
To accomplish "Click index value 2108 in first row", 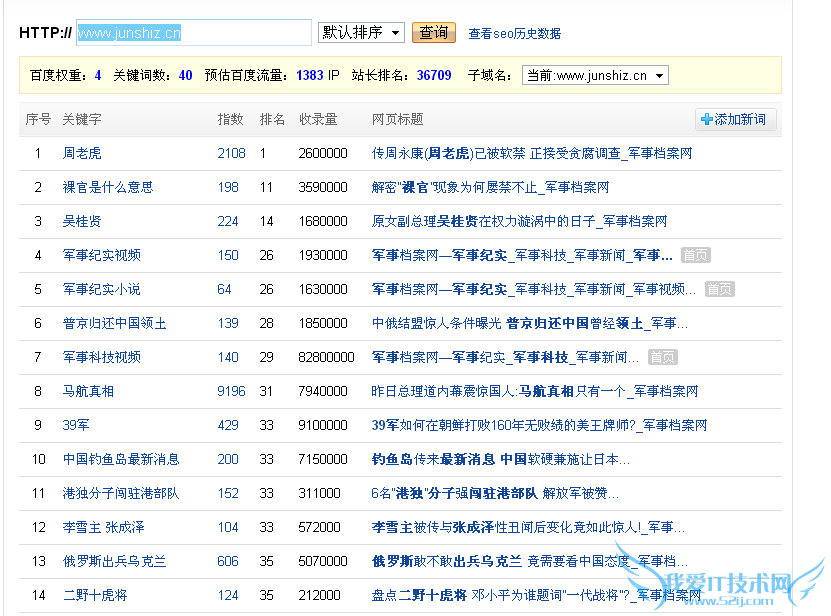I will coord(231,153).
